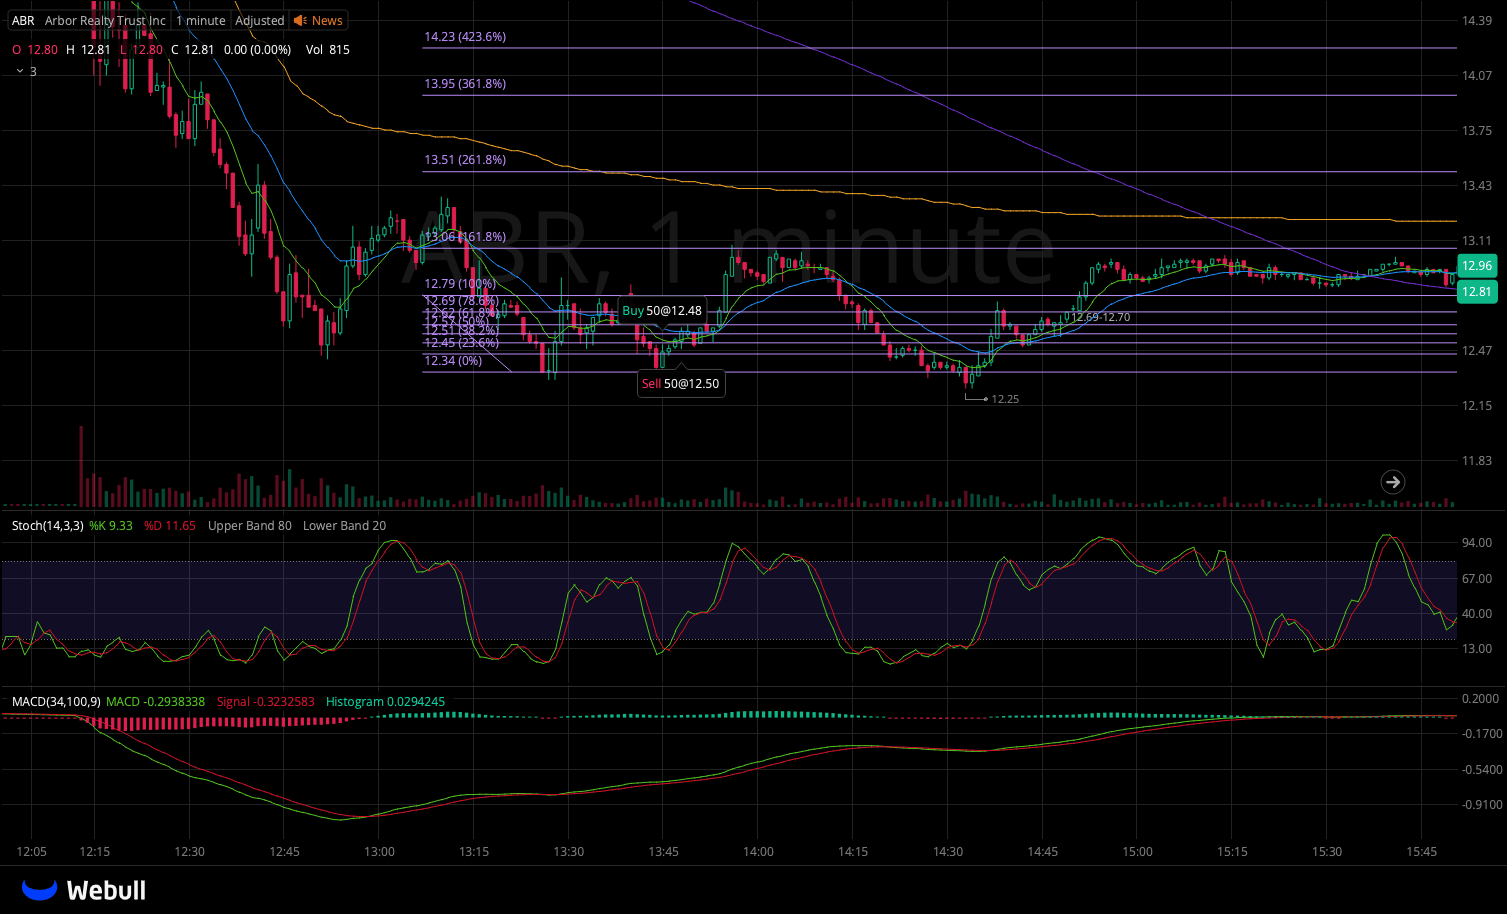Click the 14:30 time axis label

(948, 851)
